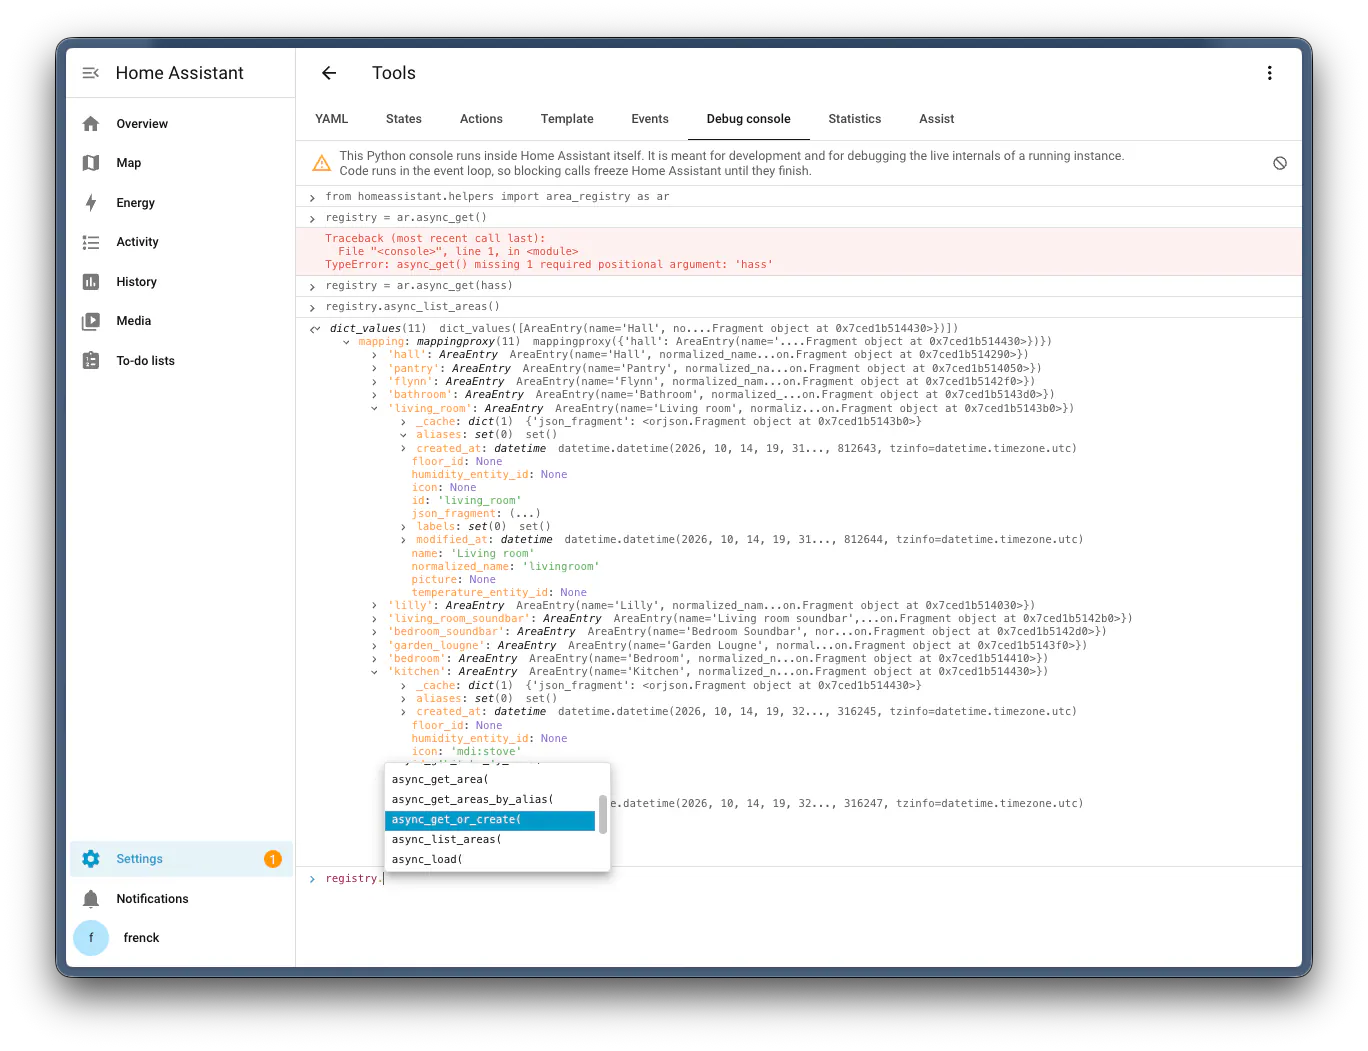Pick async_list_areas( from autocomplete
Screen dimensions: 1368x1051
pyautogui.click(x=490, y=840)
